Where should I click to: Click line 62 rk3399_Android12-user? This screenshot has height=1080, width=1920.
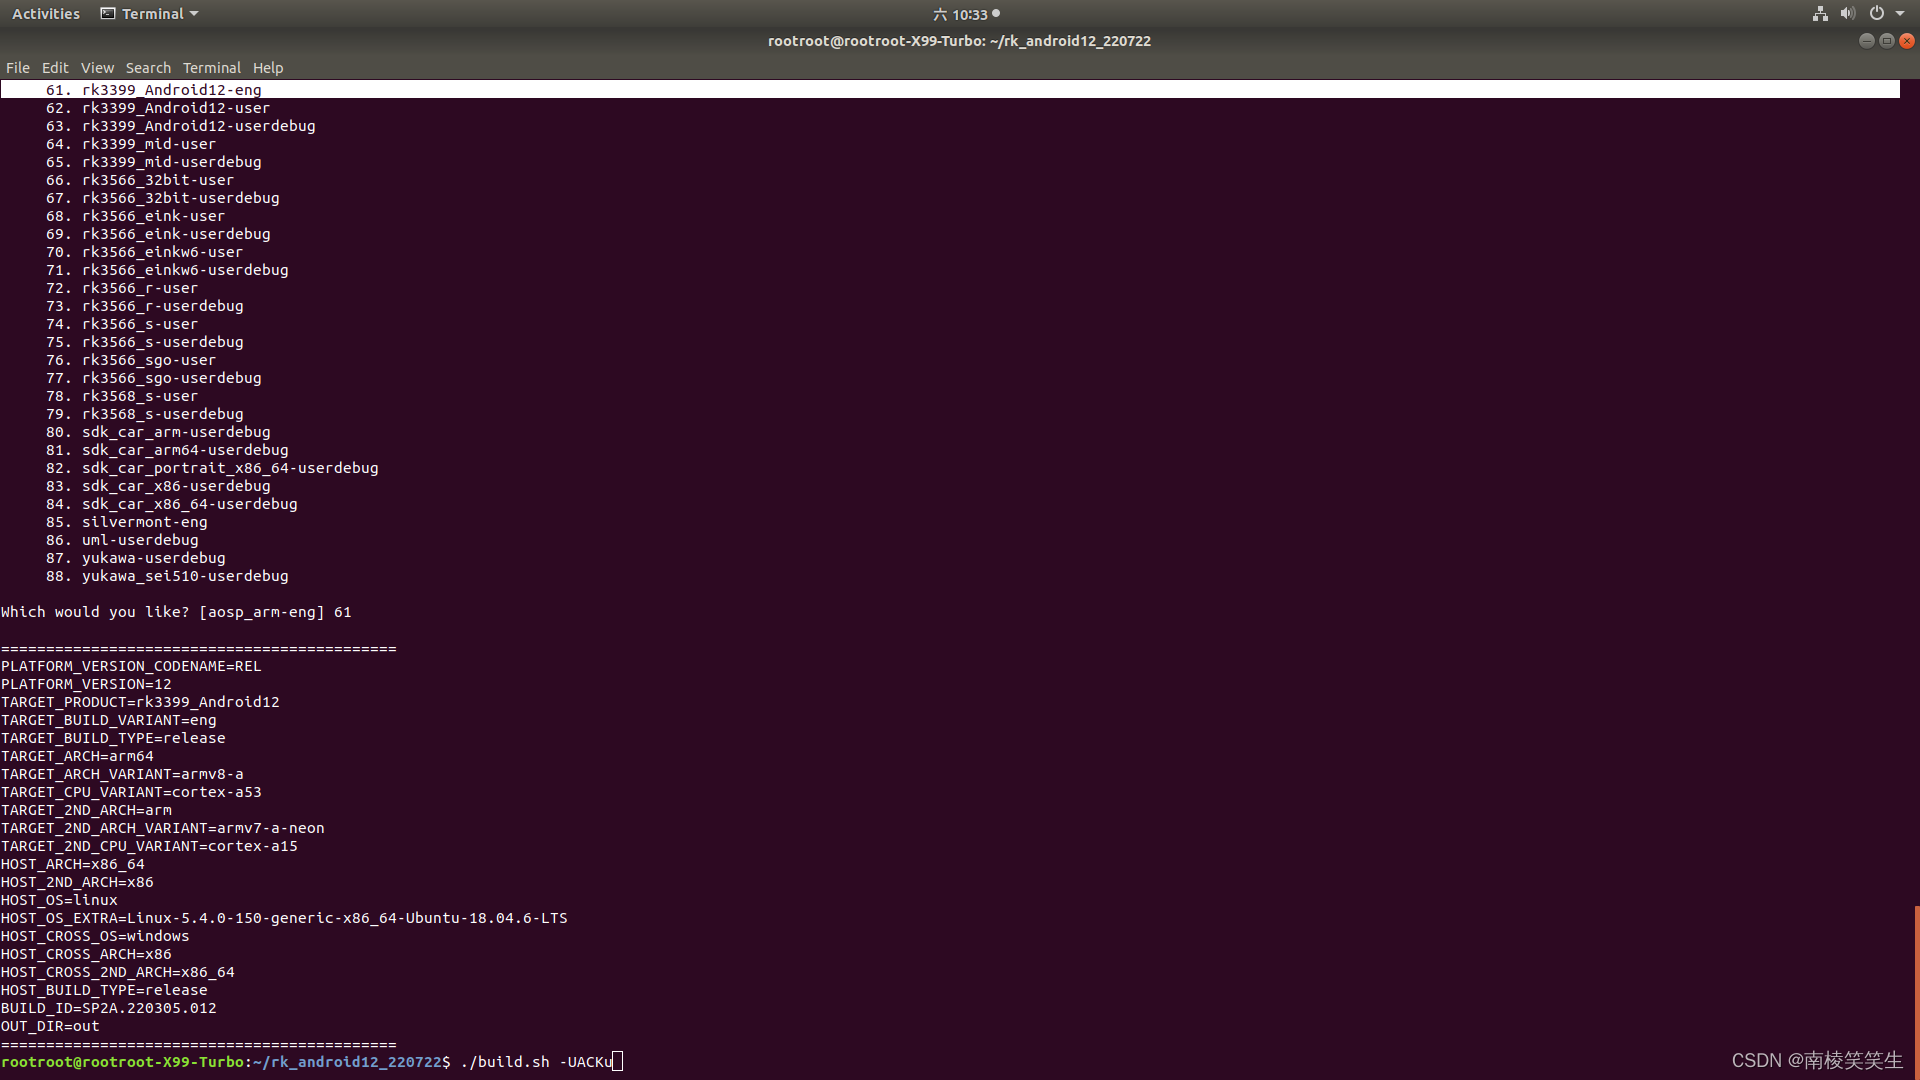tap(158, 108)
